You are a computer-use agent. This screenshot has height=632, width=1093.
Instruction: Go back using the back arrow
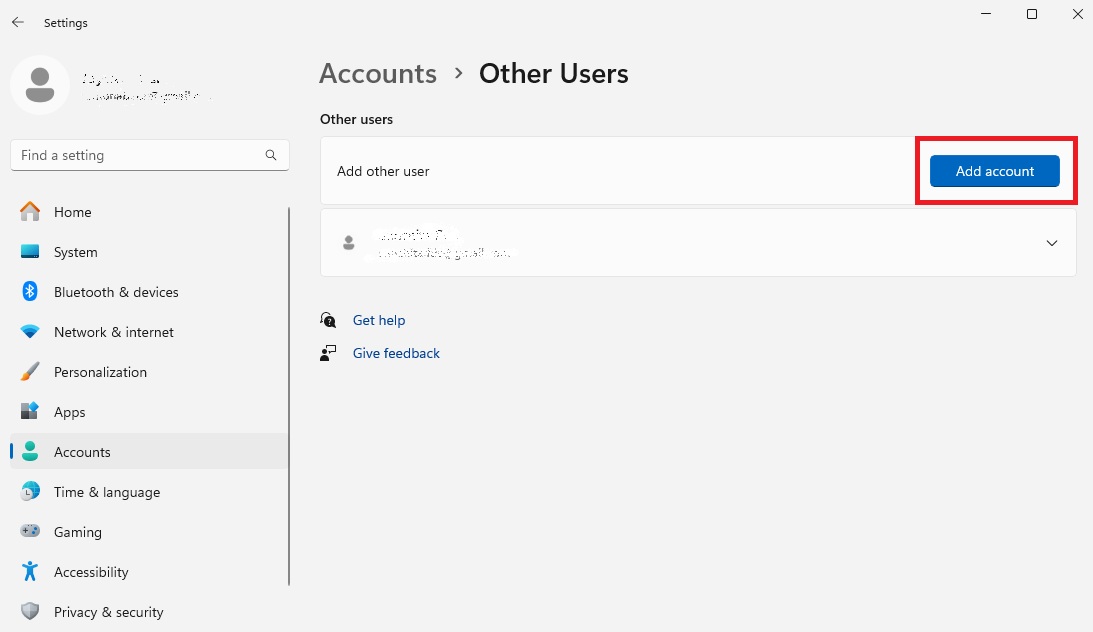17,22
